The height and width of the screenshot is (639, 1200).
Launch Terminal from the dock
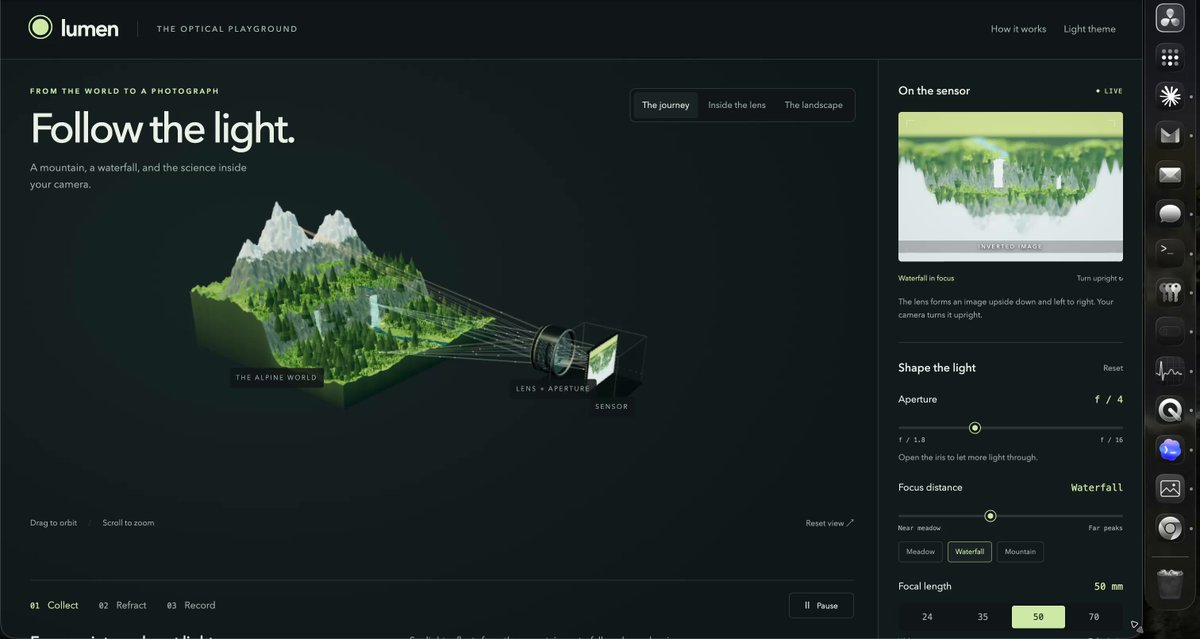[x=1170, y=250]
